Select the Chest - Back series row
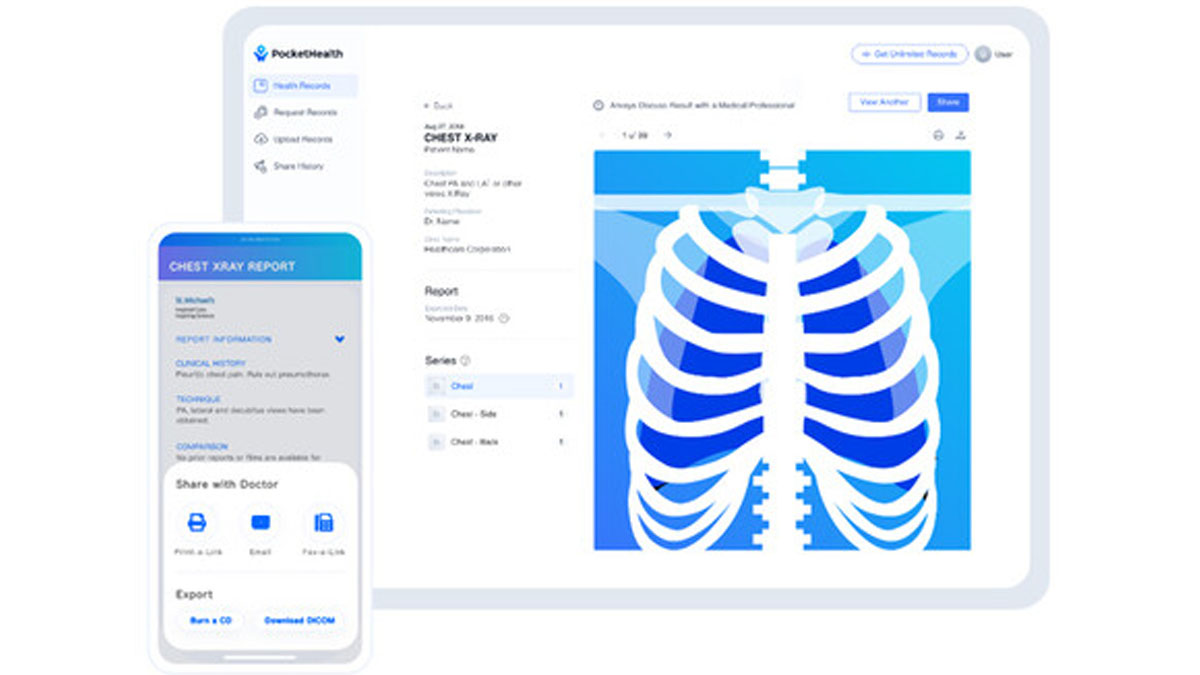Viewport: 1200px width, 675px height. tap(499, 442)
